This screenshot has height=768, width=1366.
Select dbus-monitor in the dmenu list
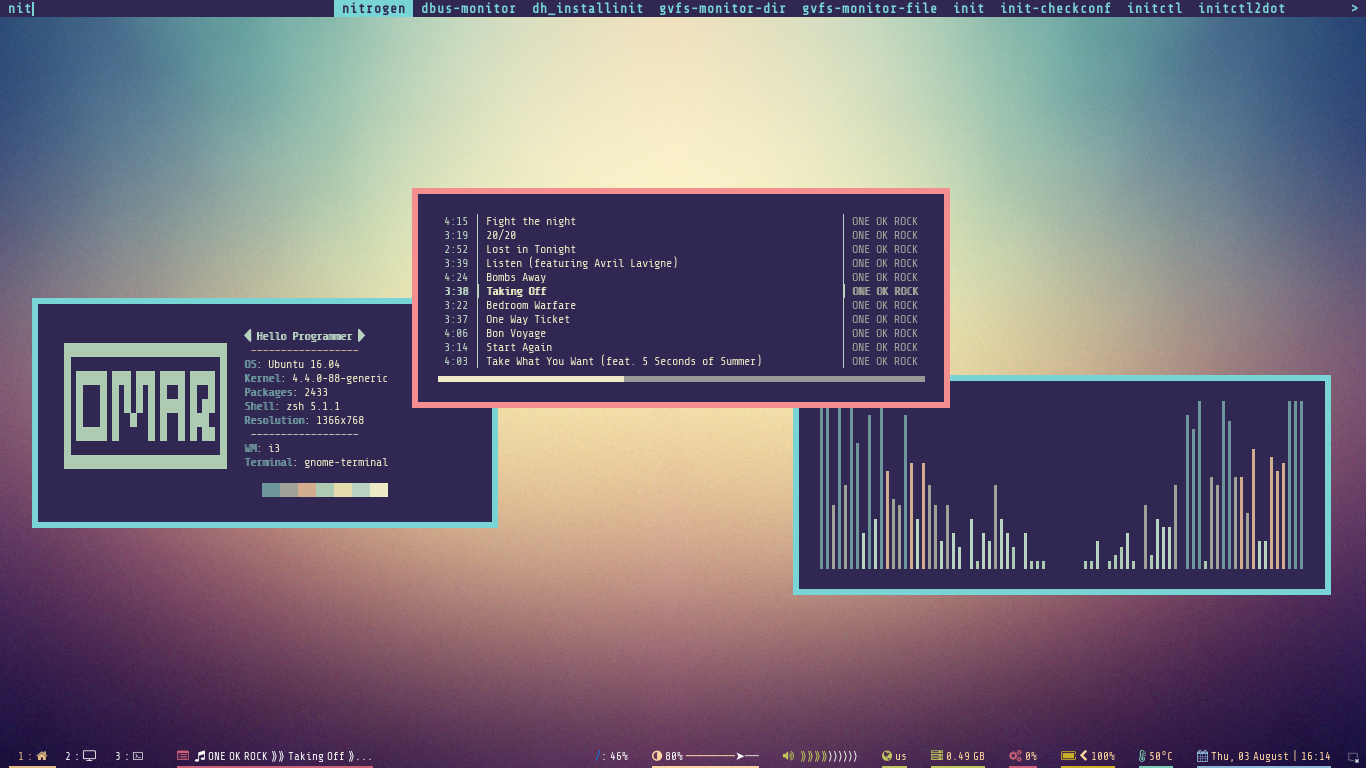point(469,8)
